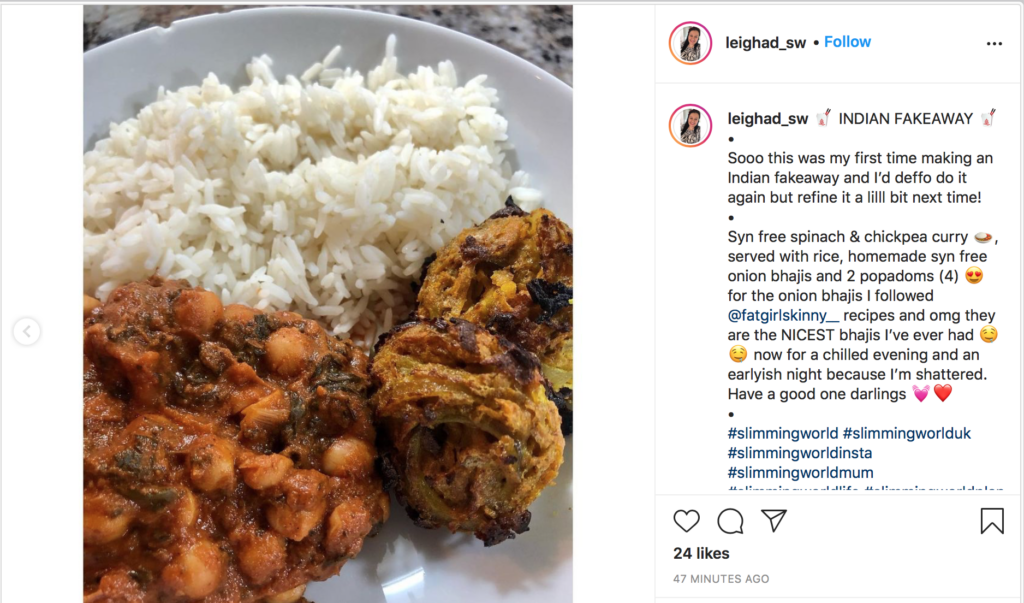The height and width of the screenshot is (603, 1024).
Task: Follow the leighad_sw account
Action: click(x=847, y=42)
